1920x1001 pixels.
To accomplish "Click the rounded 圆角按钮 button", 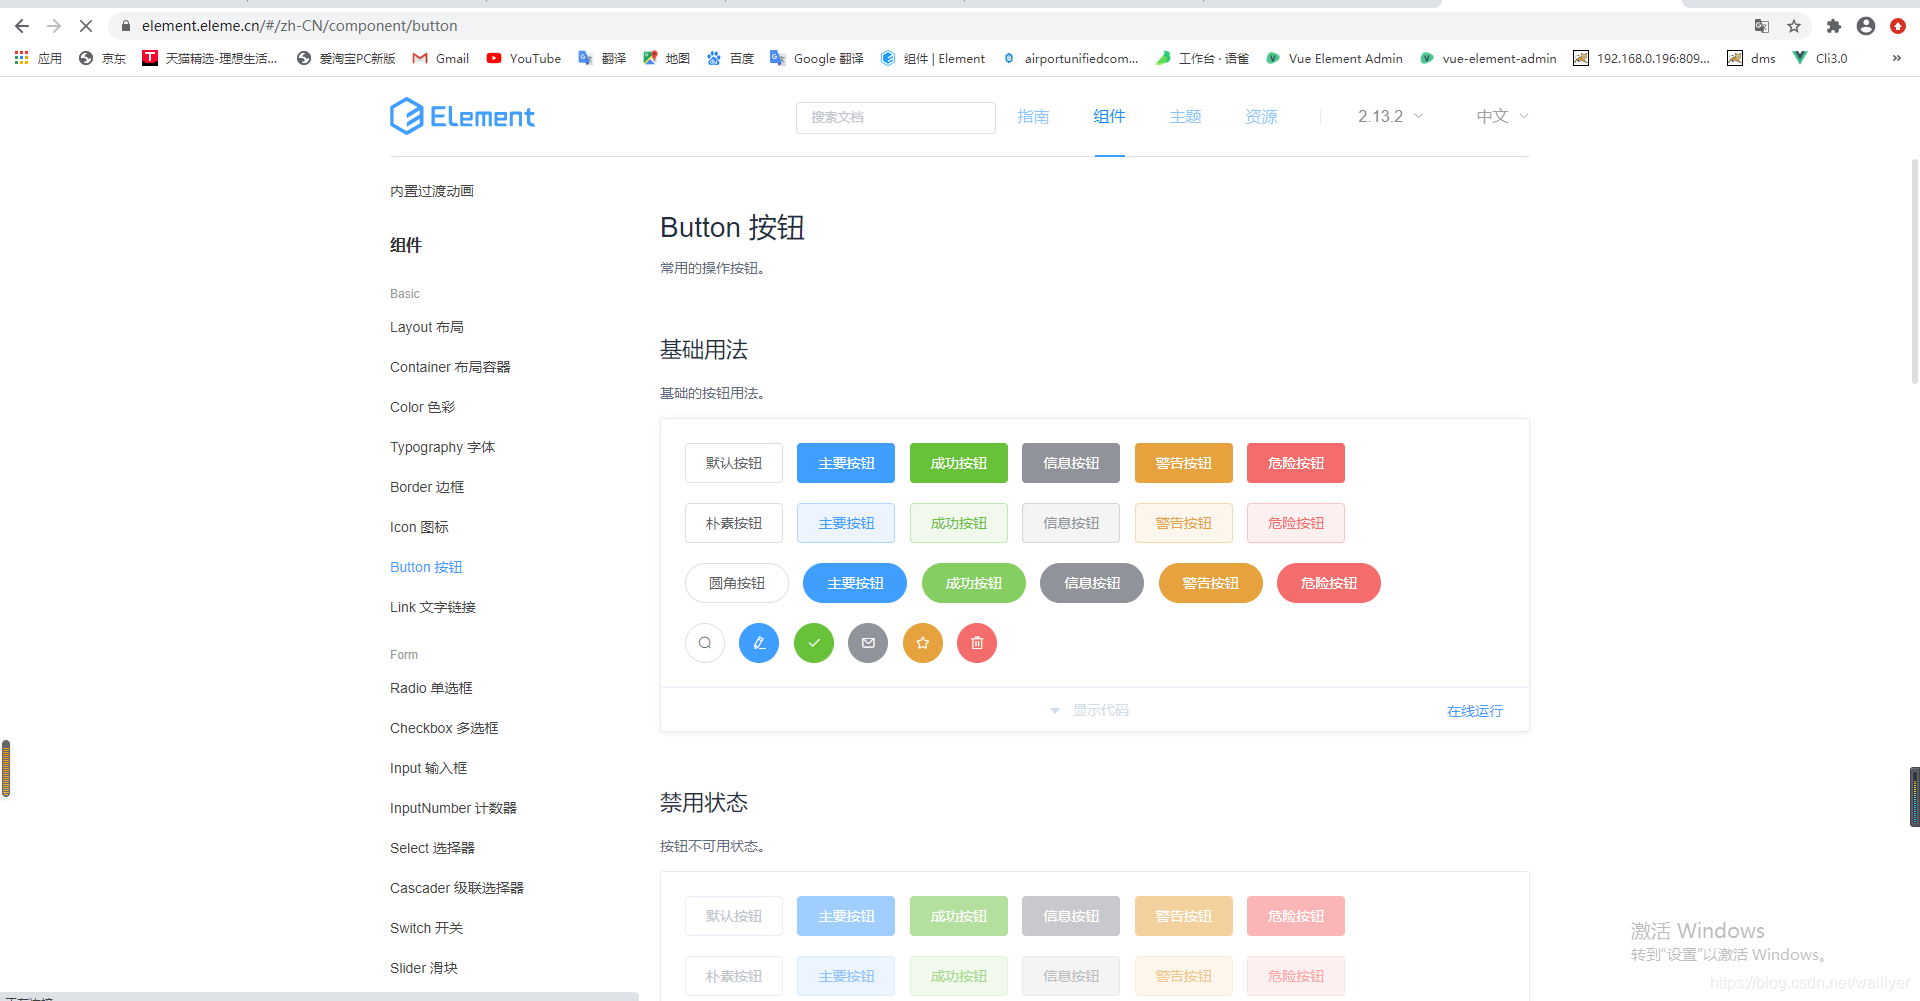I will pyautogui.click(x=737, y=583).
